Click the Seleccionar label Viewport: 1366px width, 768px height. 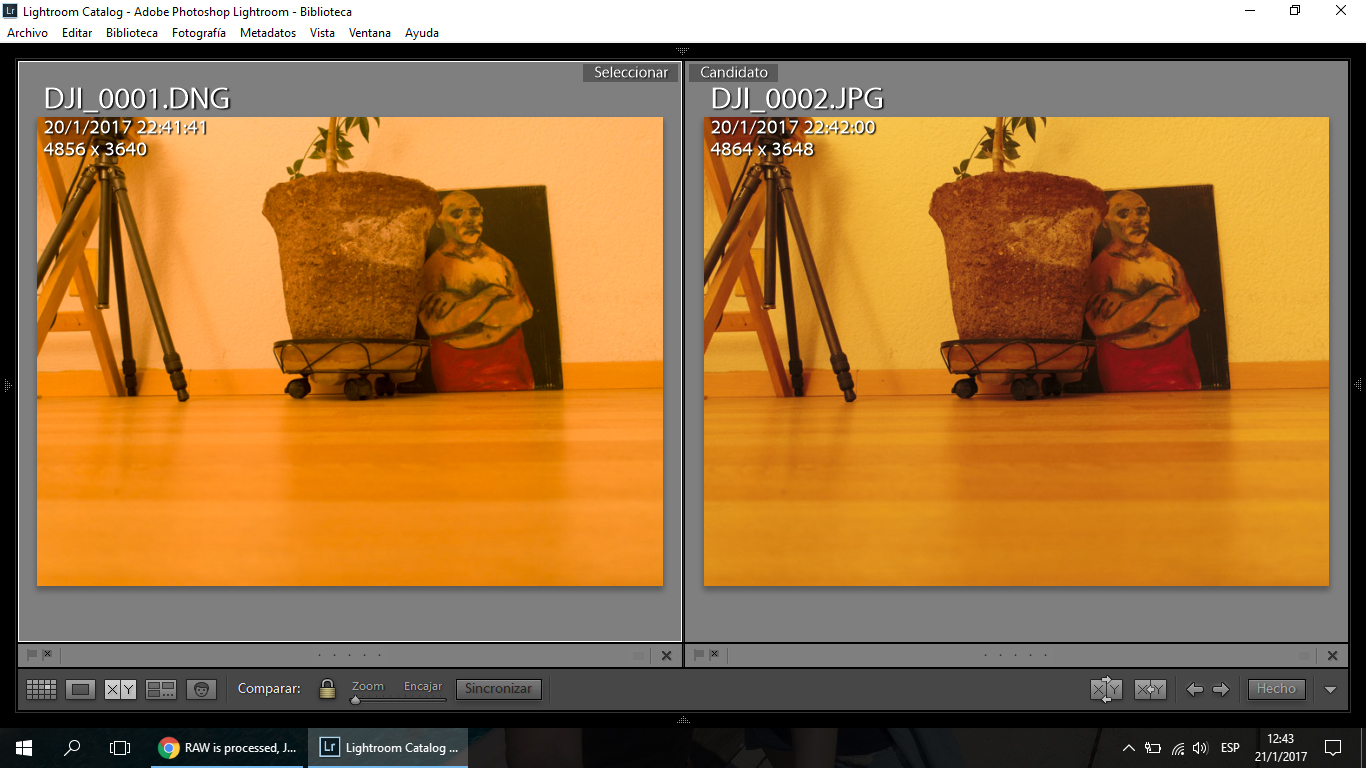(x=631, y=72)
